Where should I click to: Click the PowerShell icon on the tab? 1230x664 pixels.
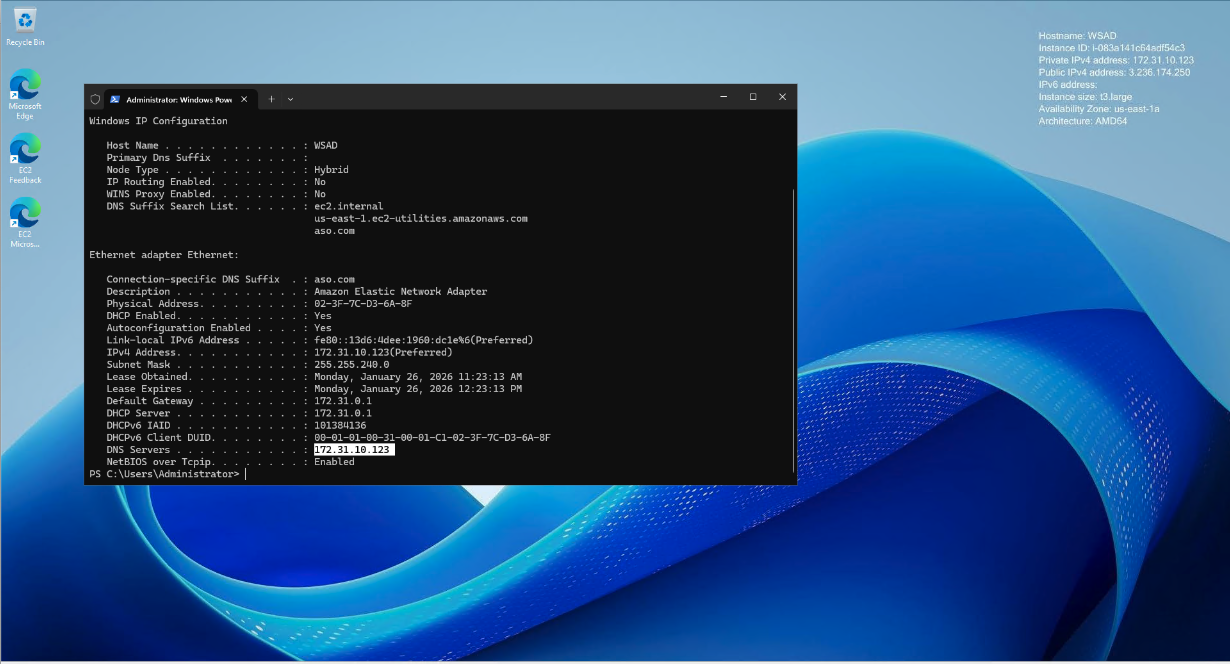[115, 99]
